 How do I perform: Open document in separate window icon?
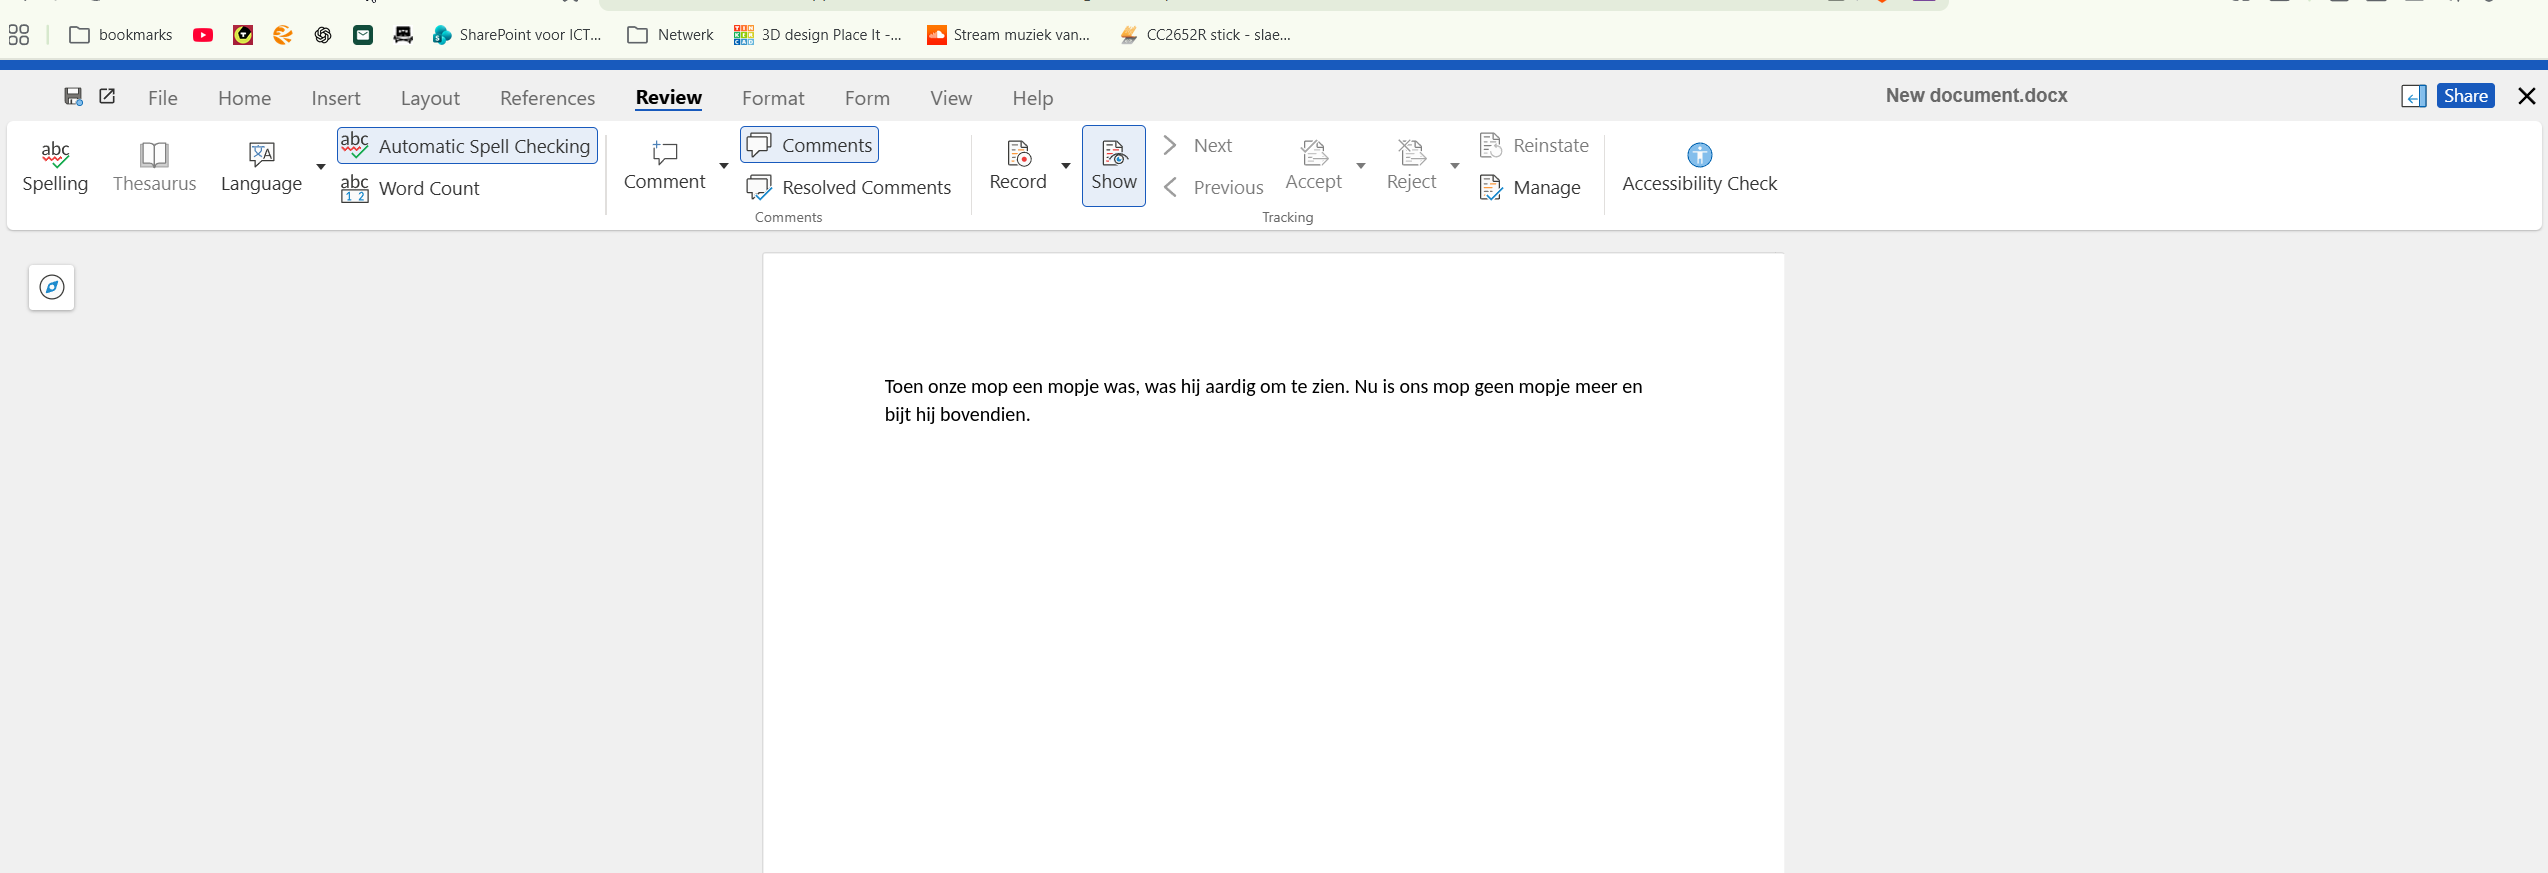107,96
